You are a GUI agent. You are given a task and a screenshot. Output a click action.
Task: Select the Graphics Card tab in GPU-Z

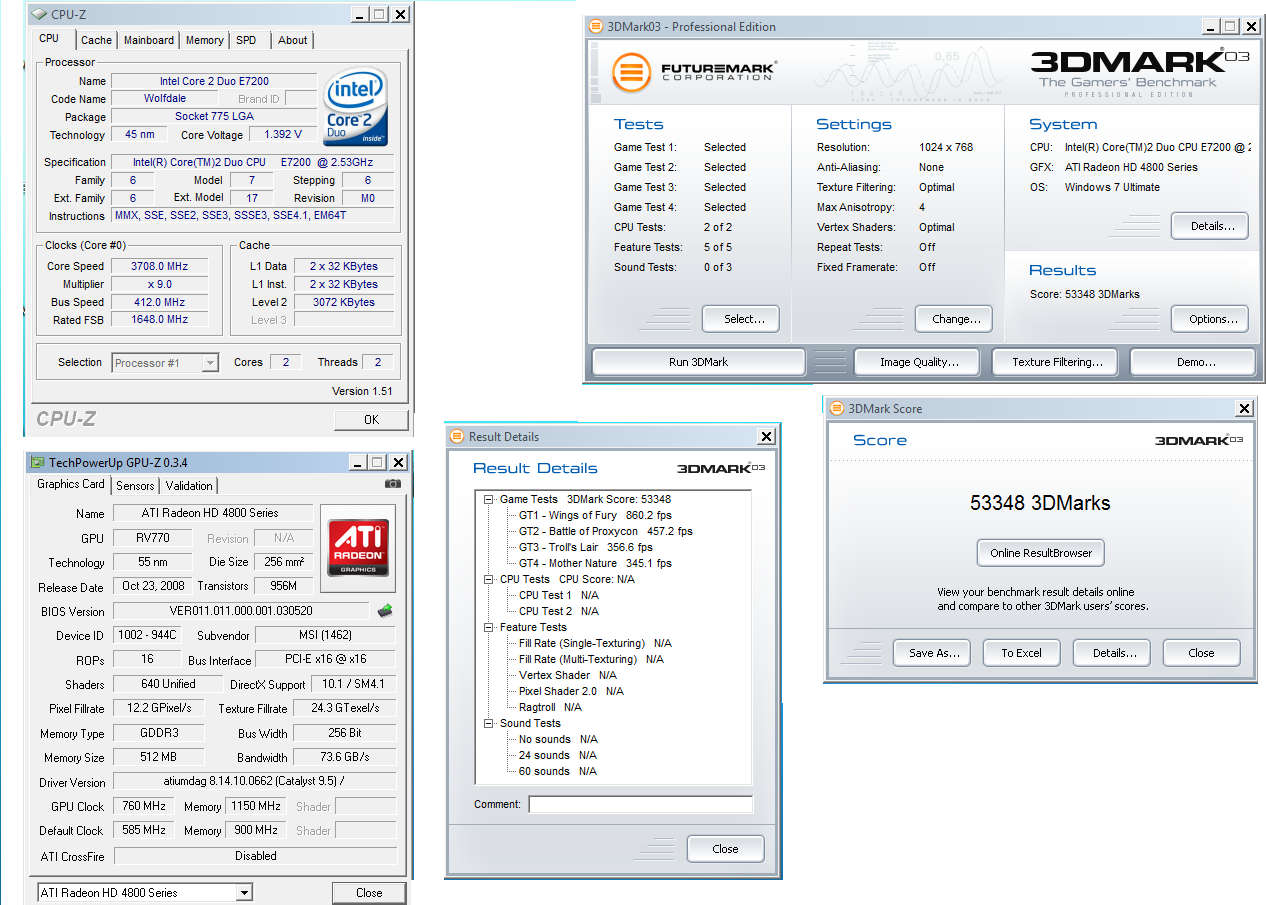click(x=71, y=484)
